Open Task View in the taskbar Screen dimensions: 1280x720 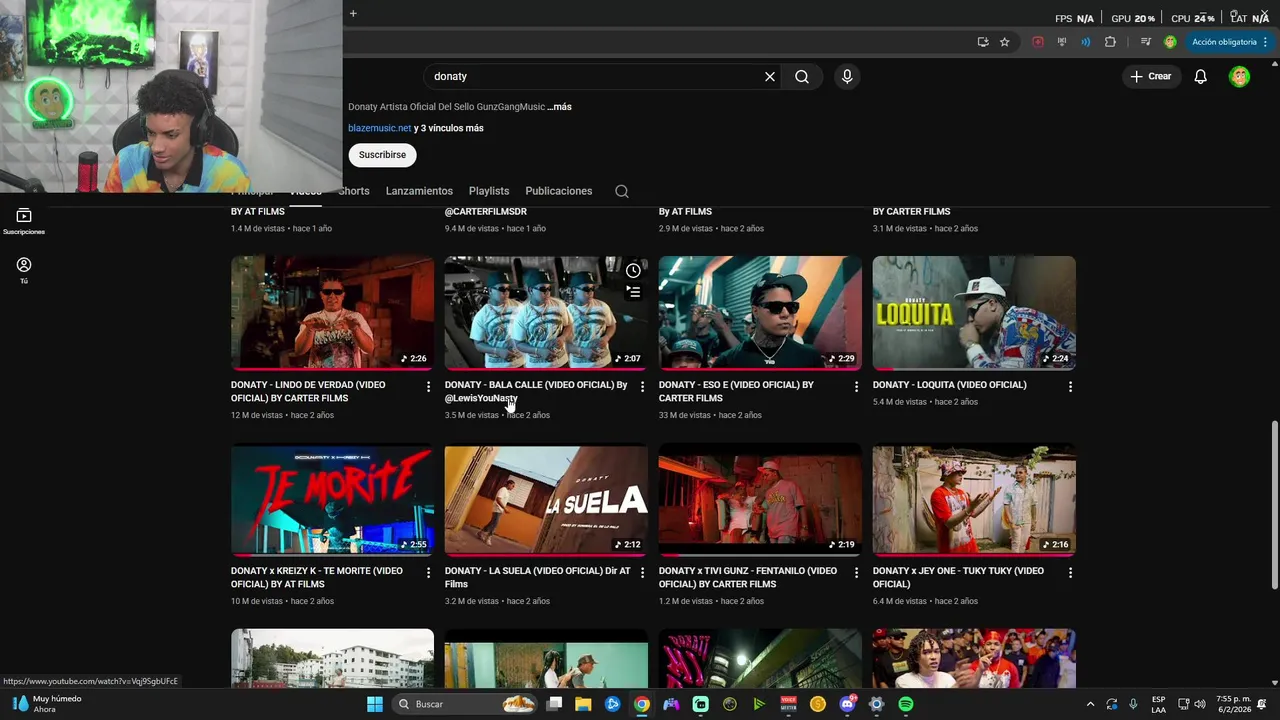point(554,704)
